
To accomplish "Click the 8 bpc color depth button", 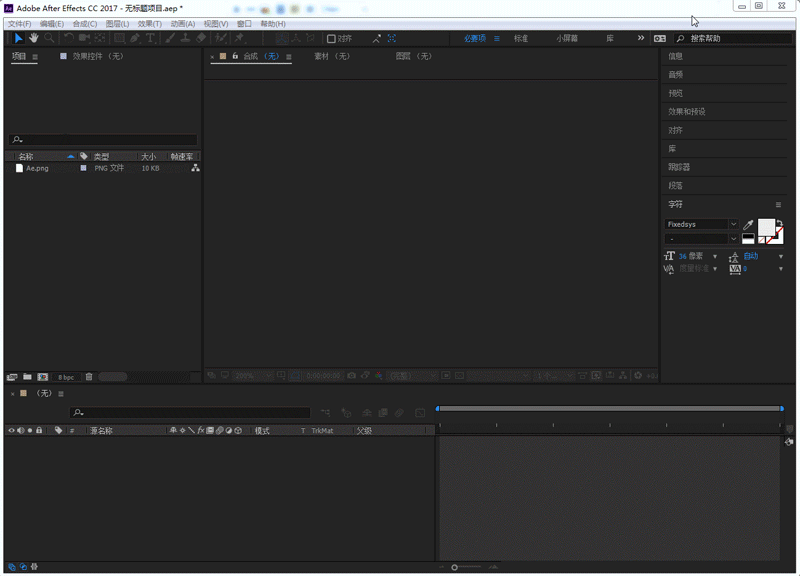I will (x=66, y=377).
